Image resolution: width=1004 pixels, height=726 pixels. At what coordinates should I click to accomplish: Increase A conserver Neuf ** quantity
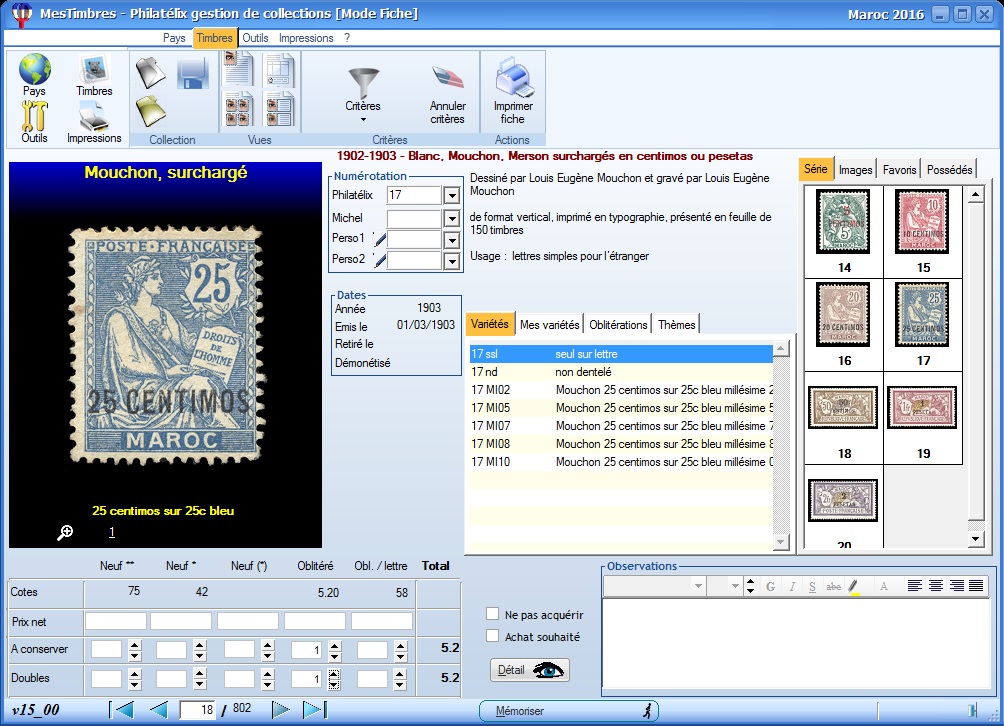134,645
